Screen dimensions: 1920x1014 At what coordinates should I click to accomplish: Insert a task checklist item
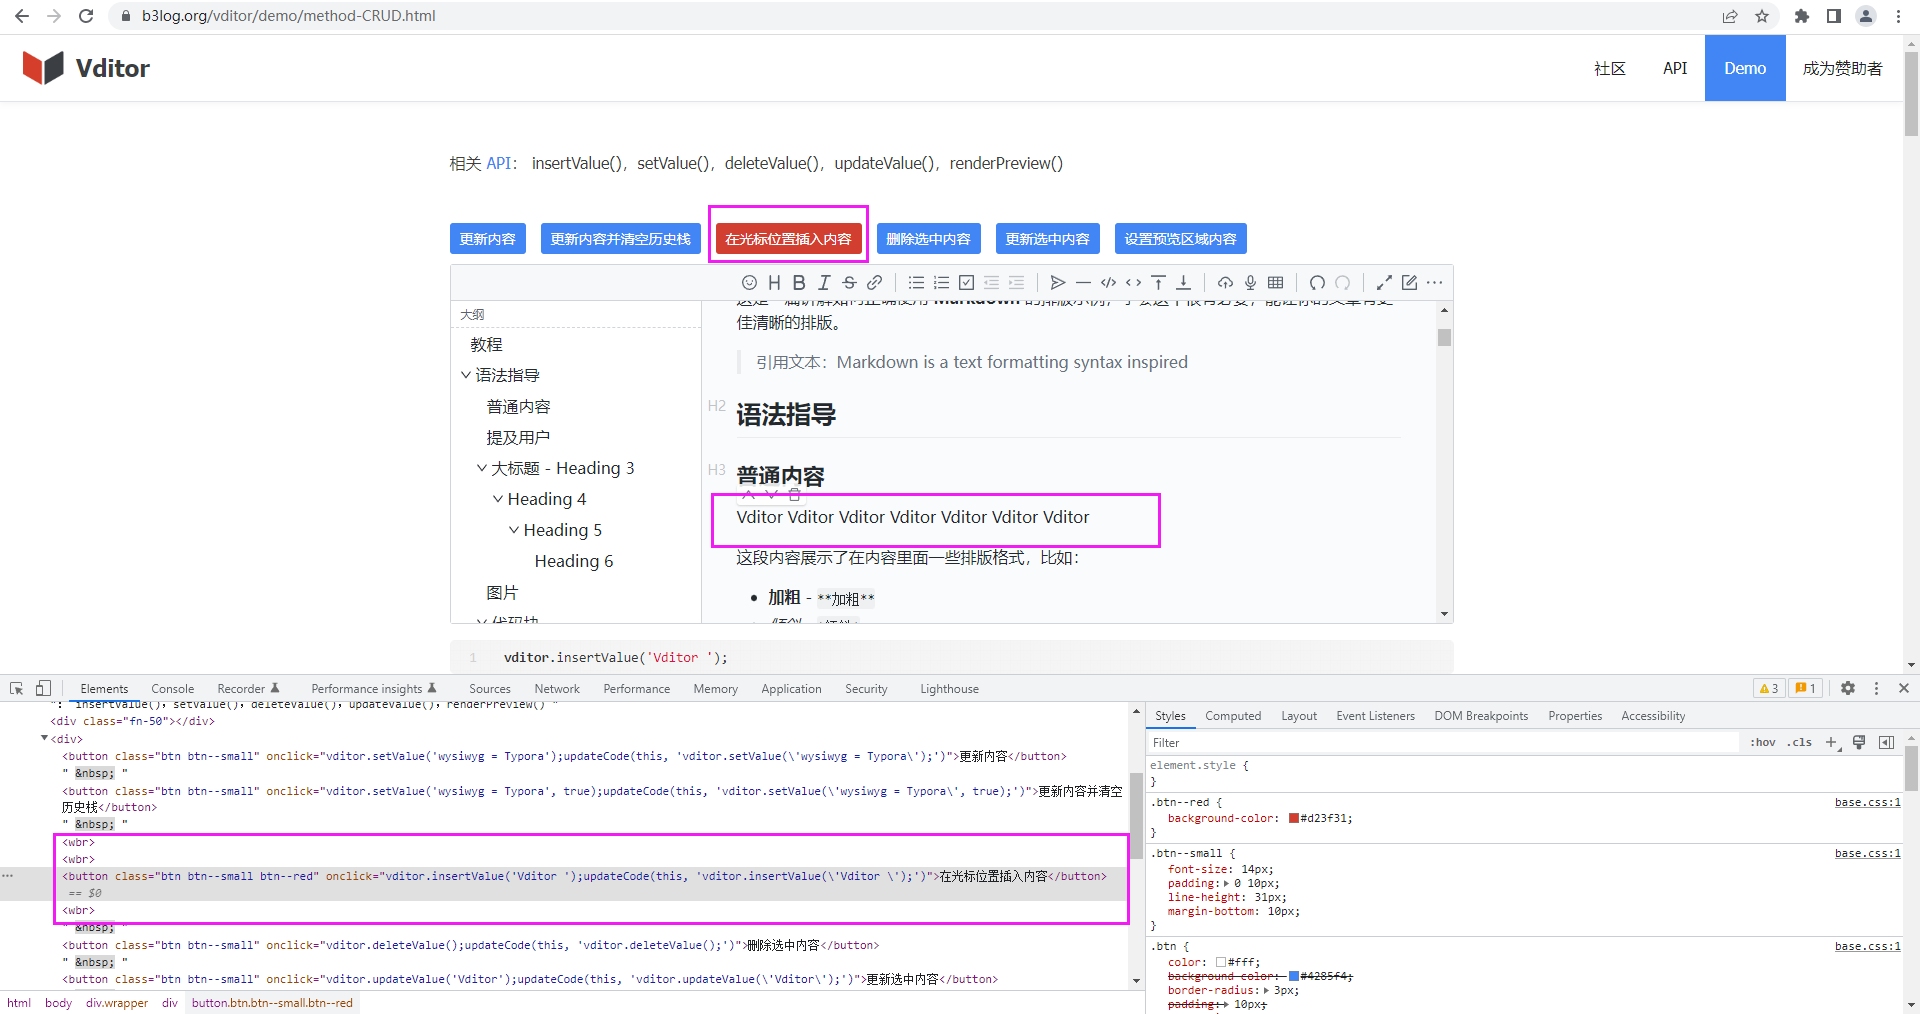(966, 283)
